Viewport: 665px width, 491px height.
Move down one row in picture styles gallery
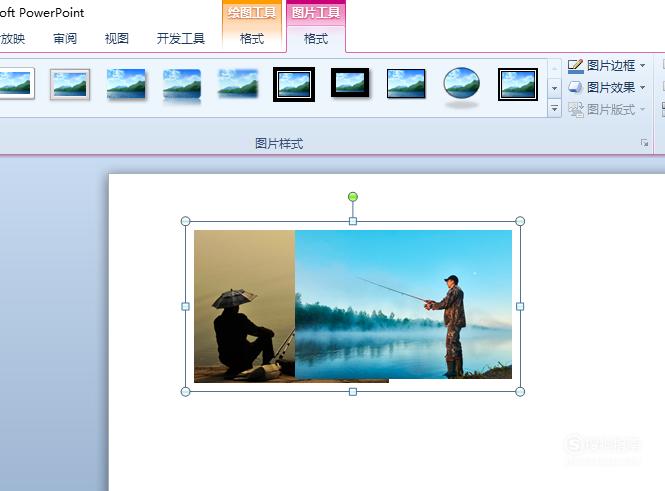(x=554, y=88)
